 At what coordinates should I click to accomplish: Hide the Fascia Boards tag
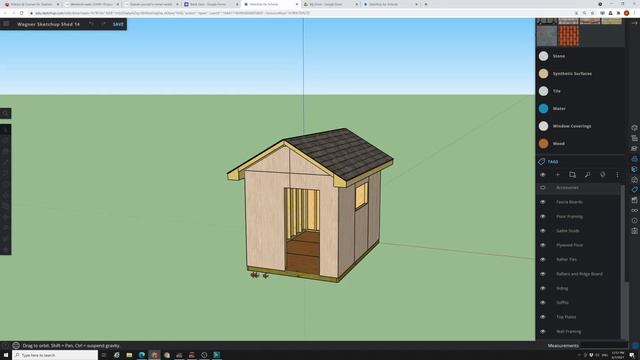point(543,202)
